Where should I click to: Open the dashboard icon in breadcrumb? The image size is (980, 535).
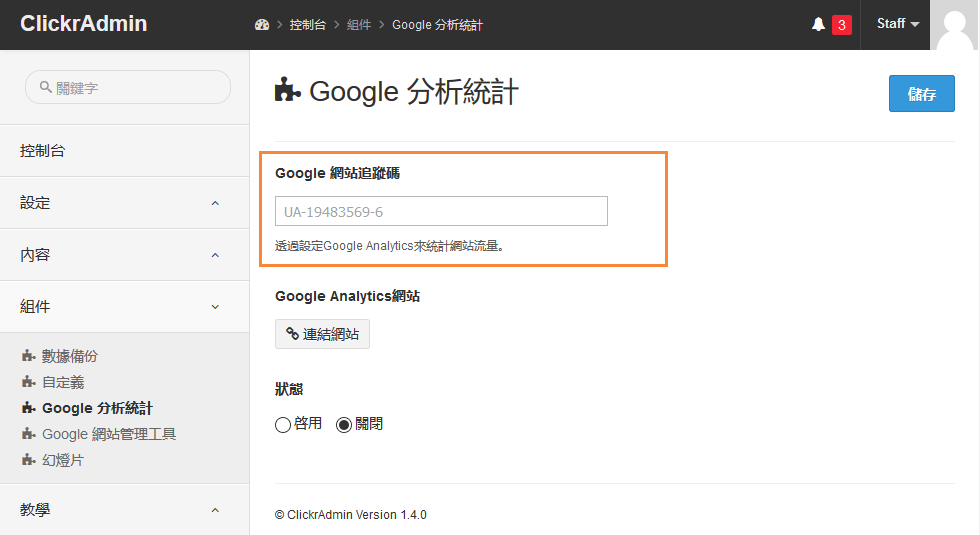point(262,24)
